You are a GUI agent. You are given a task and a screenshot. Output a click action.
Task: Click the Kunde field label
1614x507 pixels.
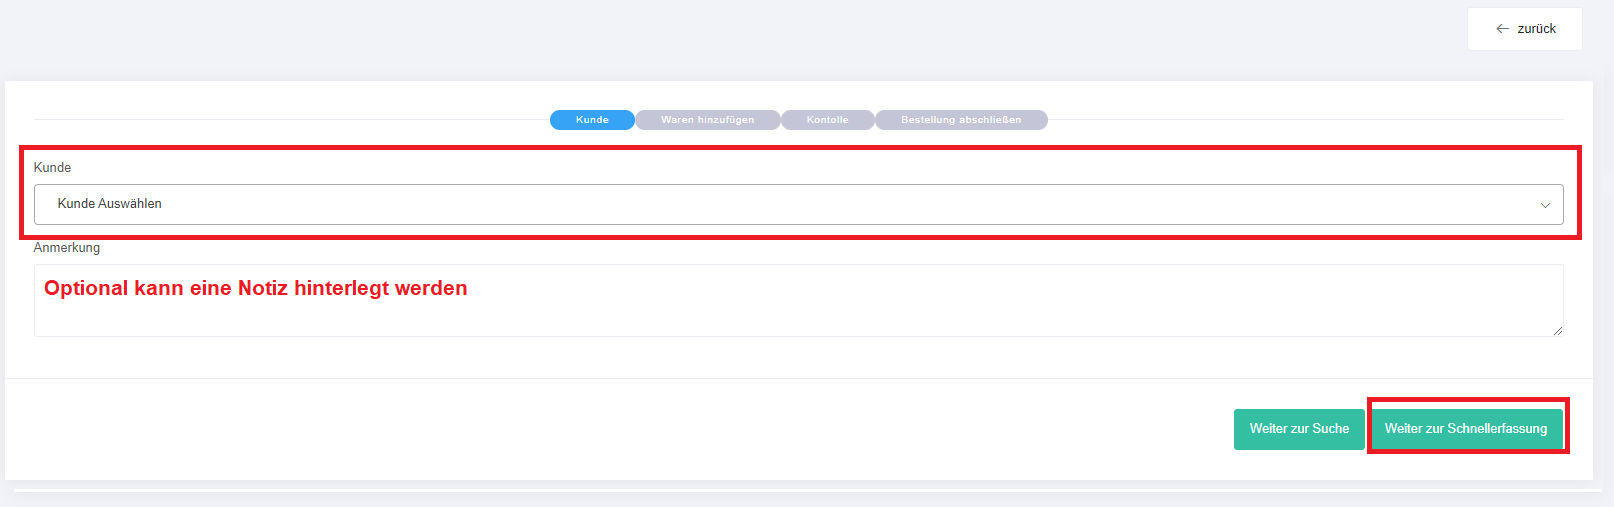click(x=52, y=167)
